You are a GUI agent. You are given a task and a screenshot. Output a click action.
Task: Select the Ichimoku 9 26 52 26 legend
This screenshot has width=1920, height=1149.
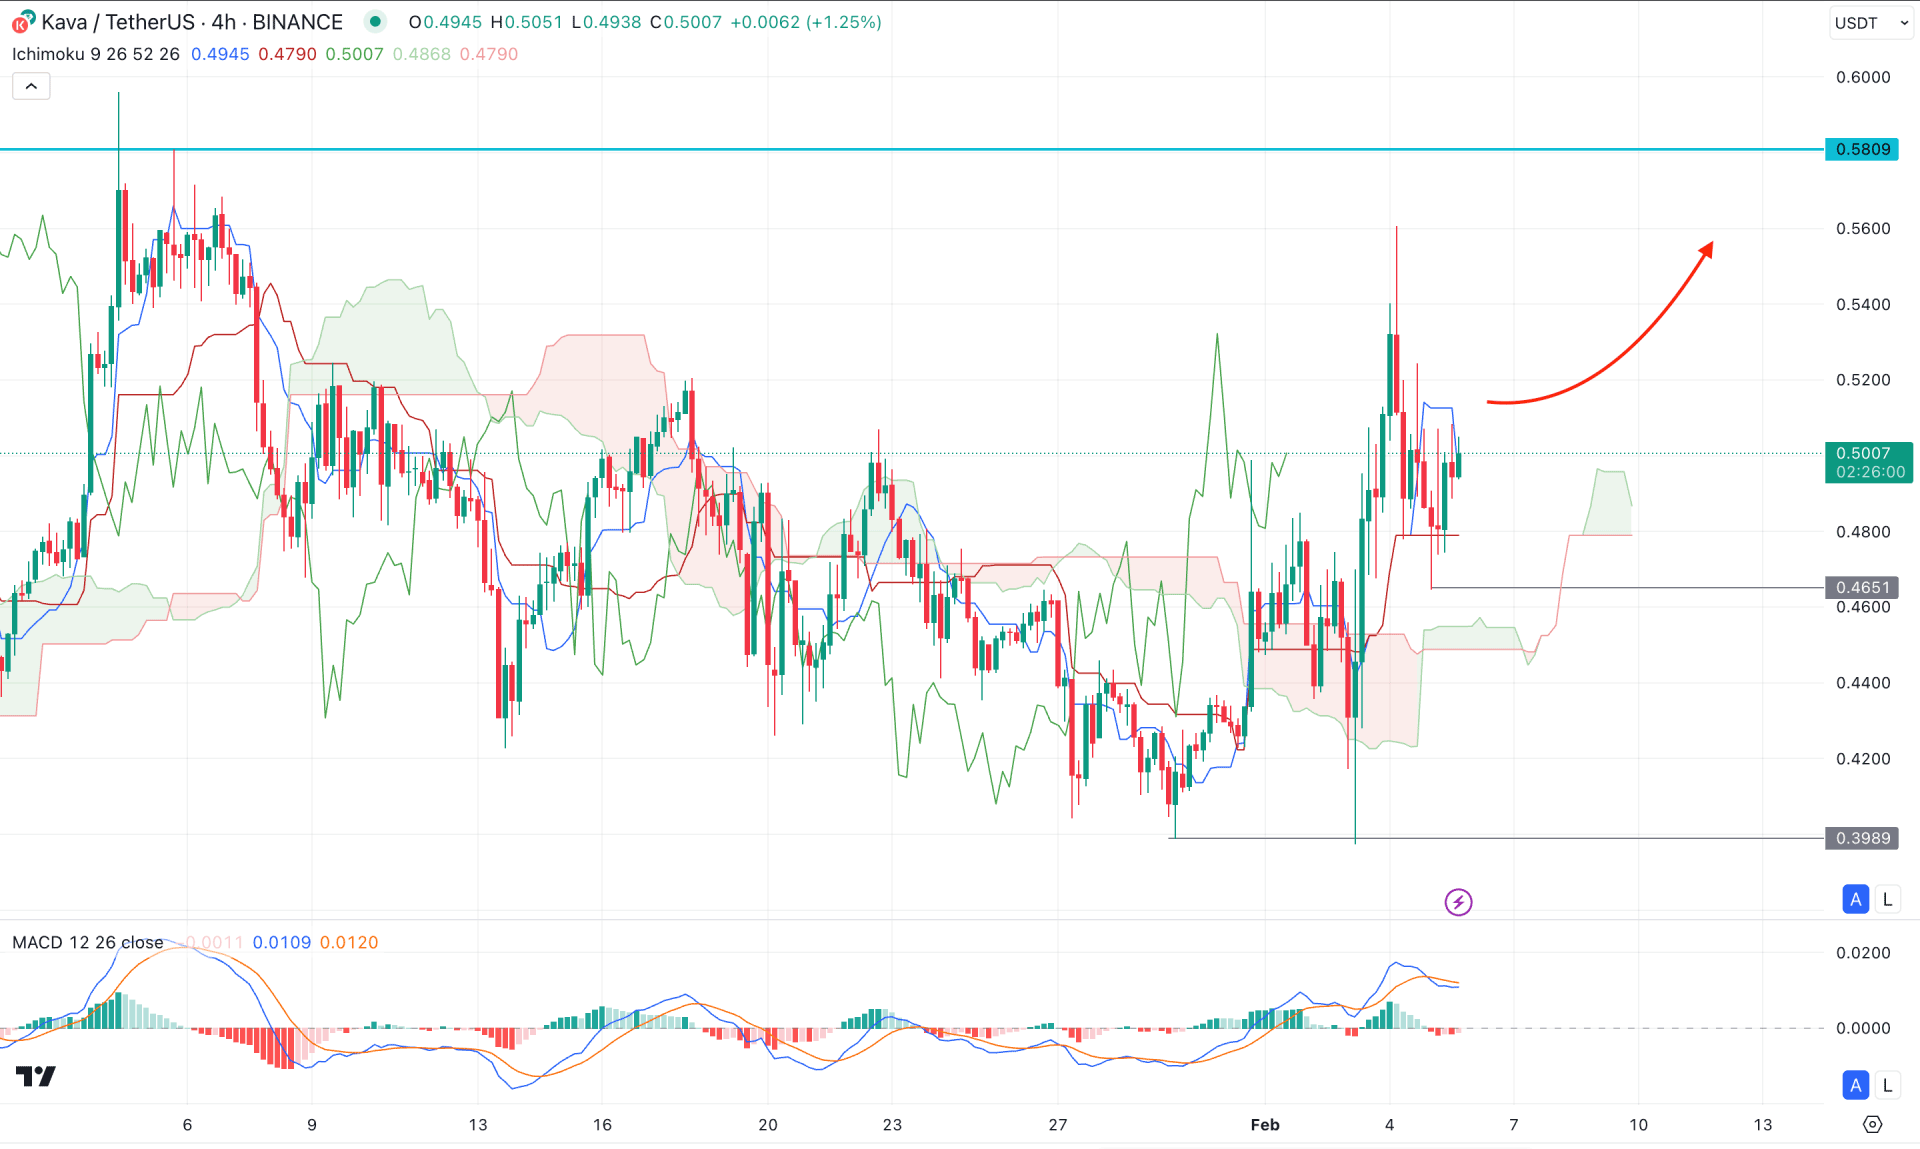pyautogui.click(x=96, y=54)
